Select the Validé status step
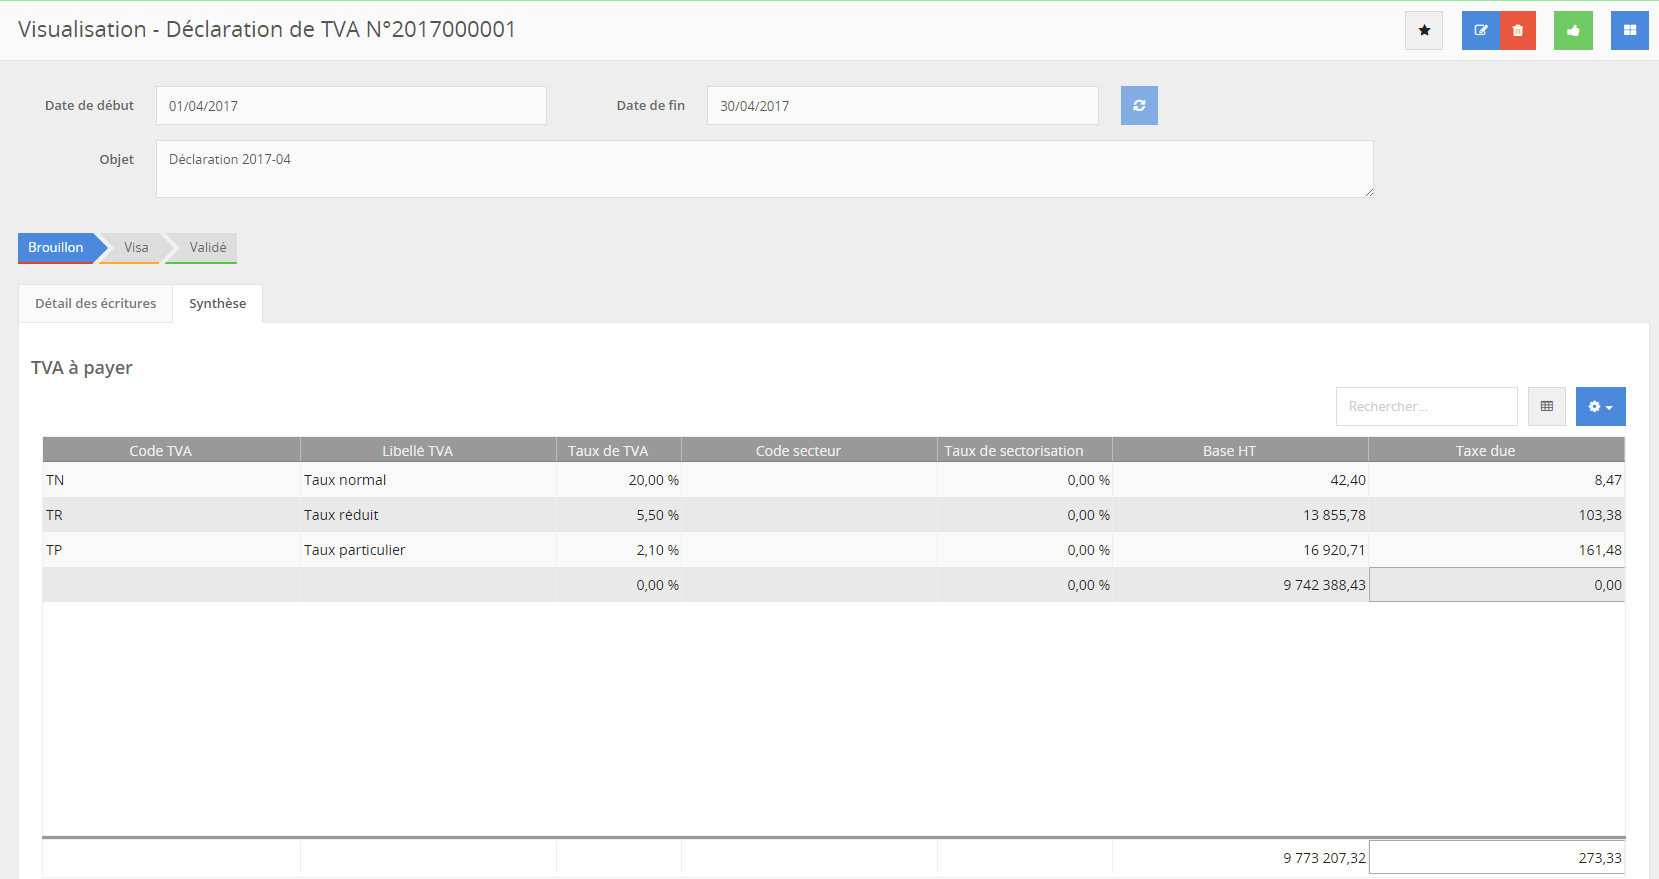The image size is (1659, 879). (x=208, y=247)
